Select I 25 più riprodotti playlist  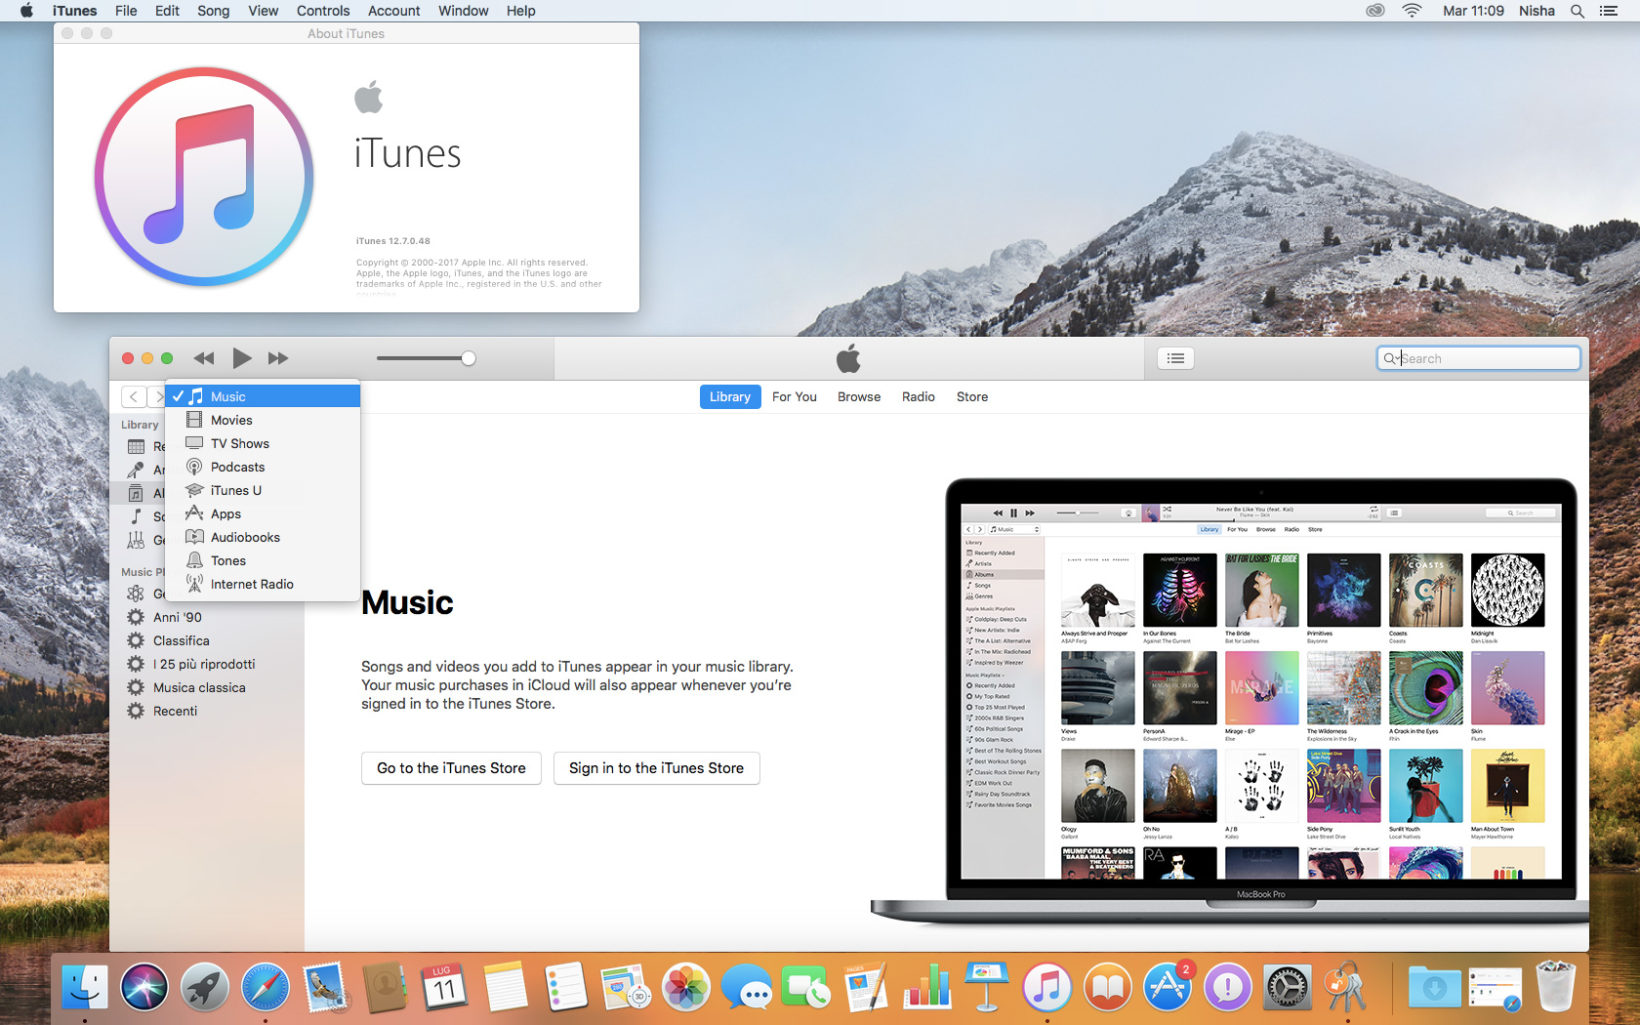click(x=207, y=664)
